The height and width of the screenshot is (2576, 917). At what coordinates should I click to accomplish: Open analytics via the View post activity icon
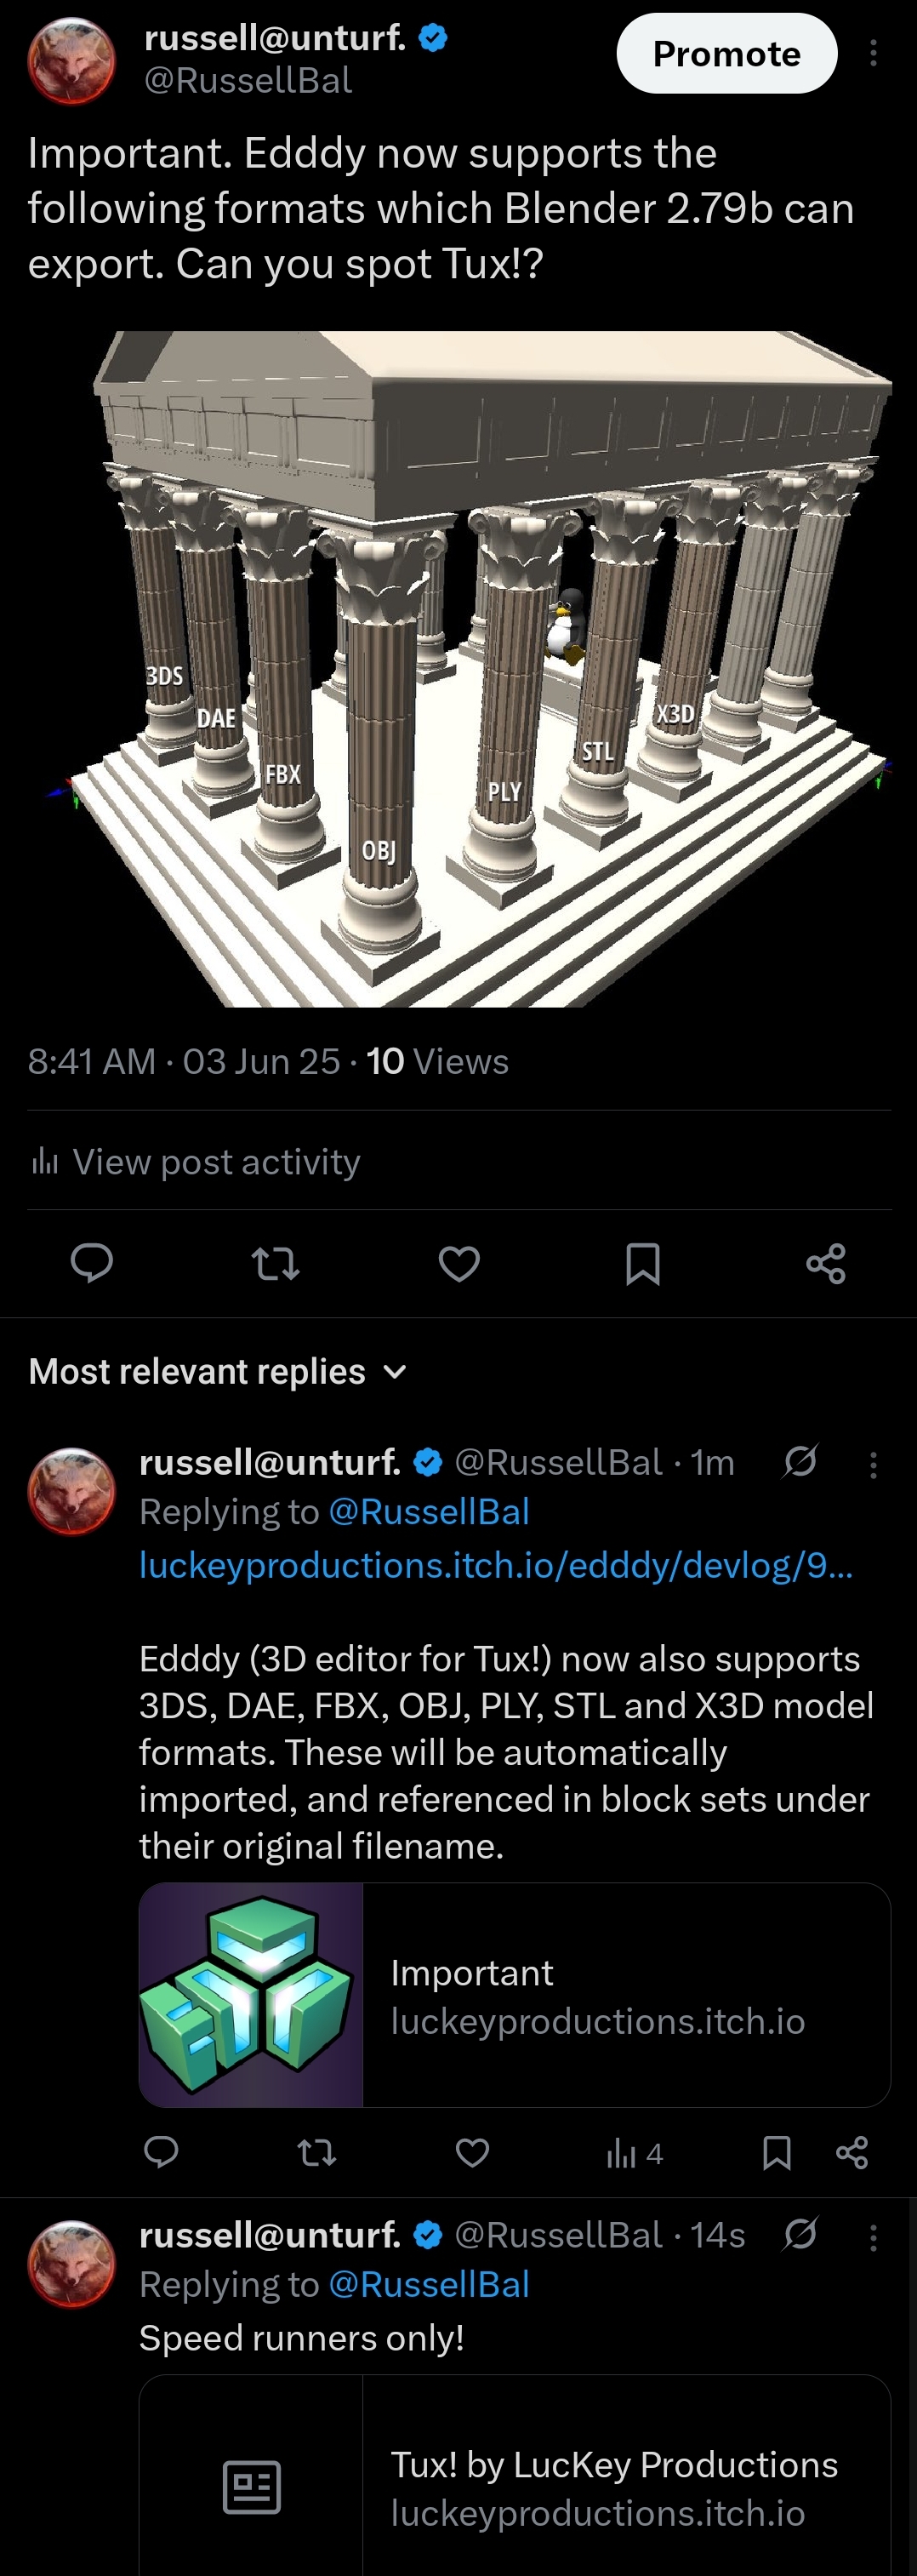click(45, 1161)
